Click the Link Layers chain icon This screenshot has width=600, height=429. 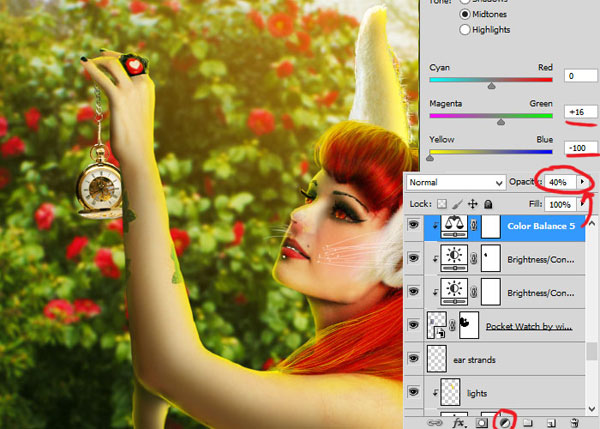point(435,423)
